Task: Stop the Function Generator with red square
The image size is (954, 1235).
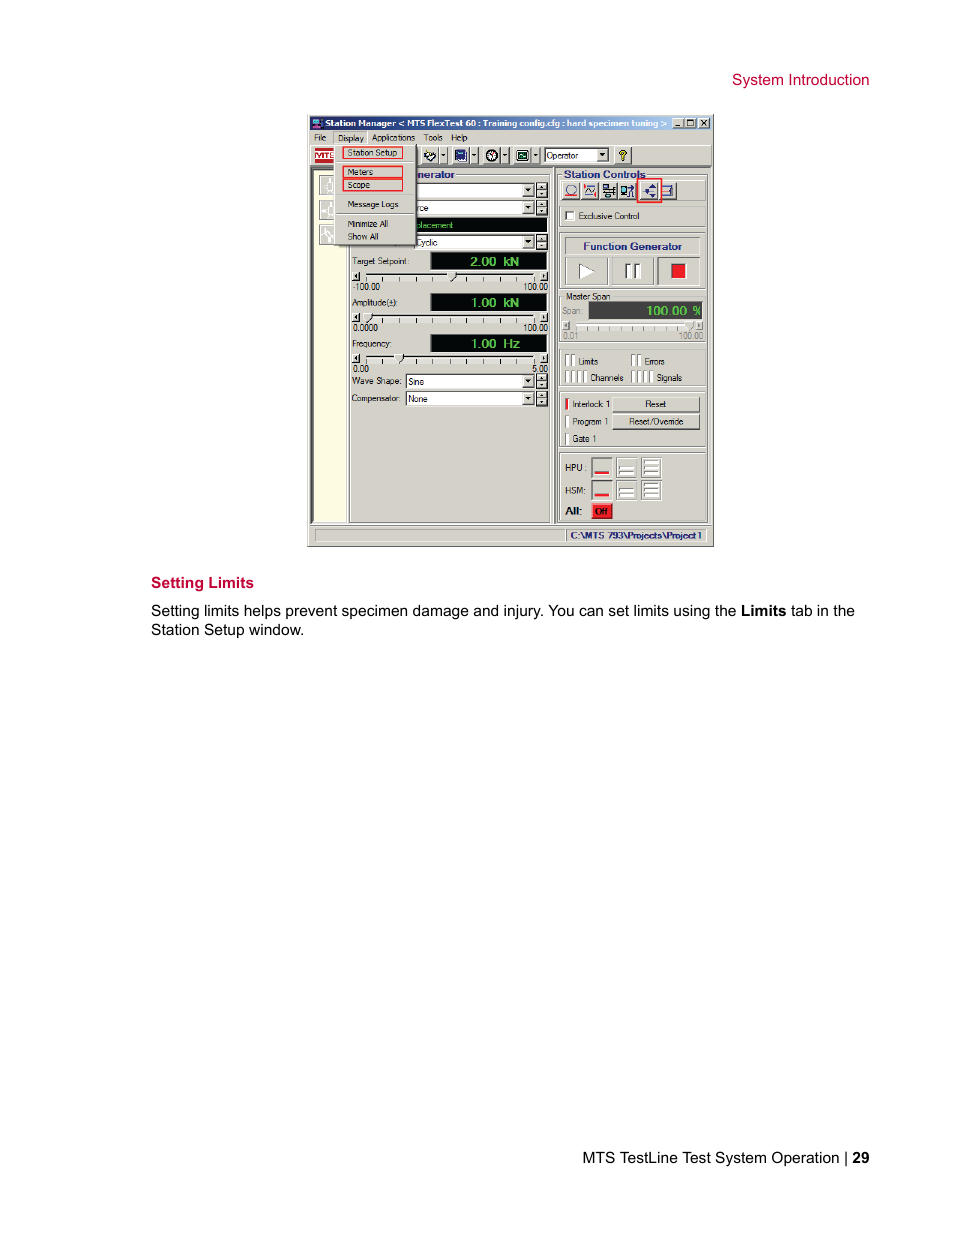Action: click(678, 271)
